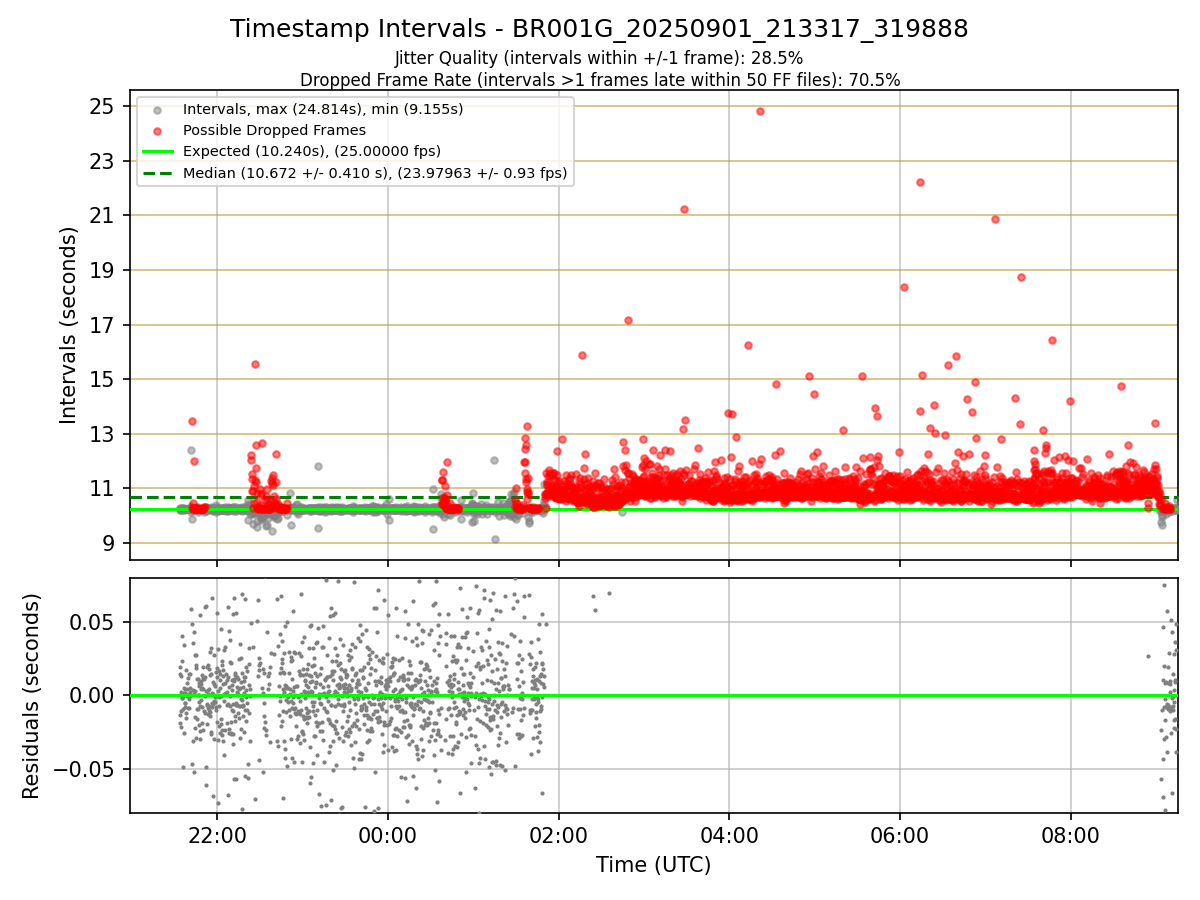
Task: Click the '08:00' x-axis tick label
Action: point(1071,835)
